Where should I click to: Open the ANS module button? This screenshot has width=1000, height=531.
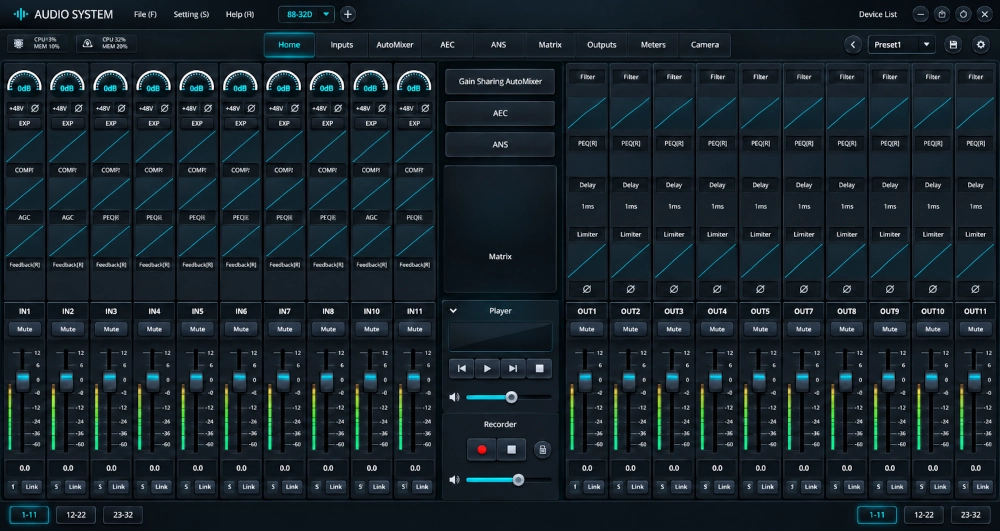pos(500,144)
